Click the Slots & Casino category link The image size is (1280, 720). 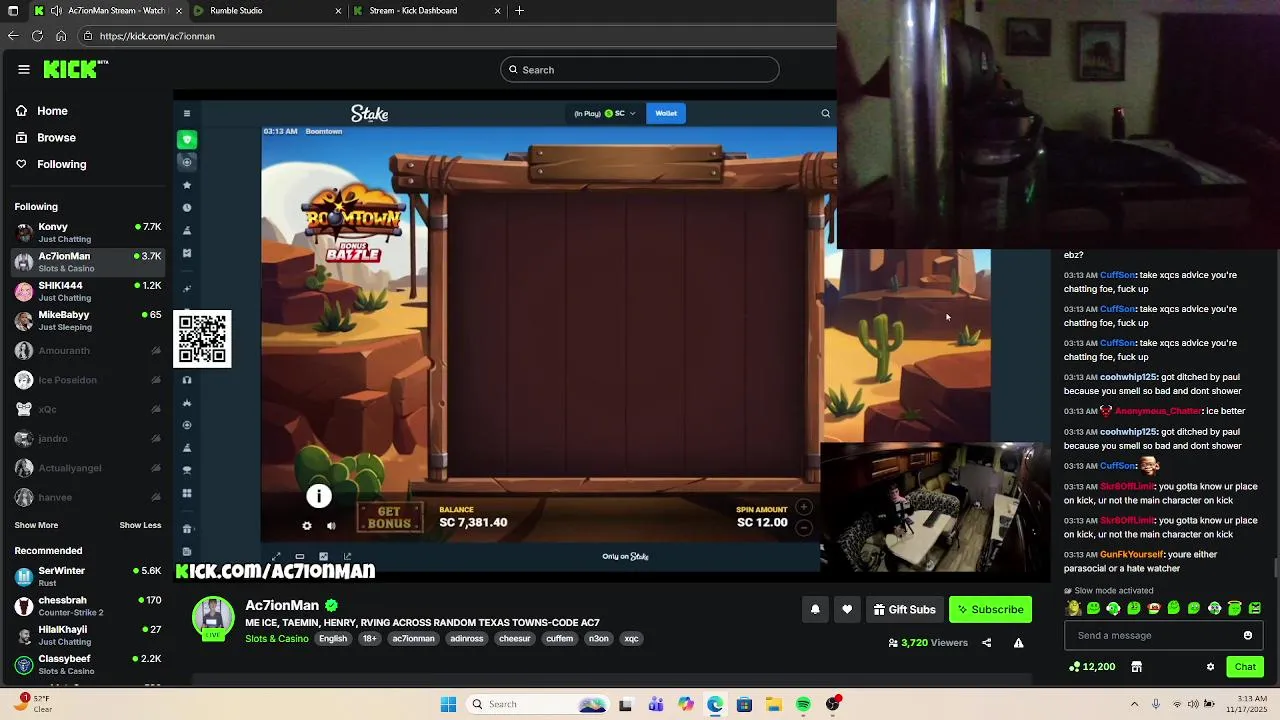point(277,639)
